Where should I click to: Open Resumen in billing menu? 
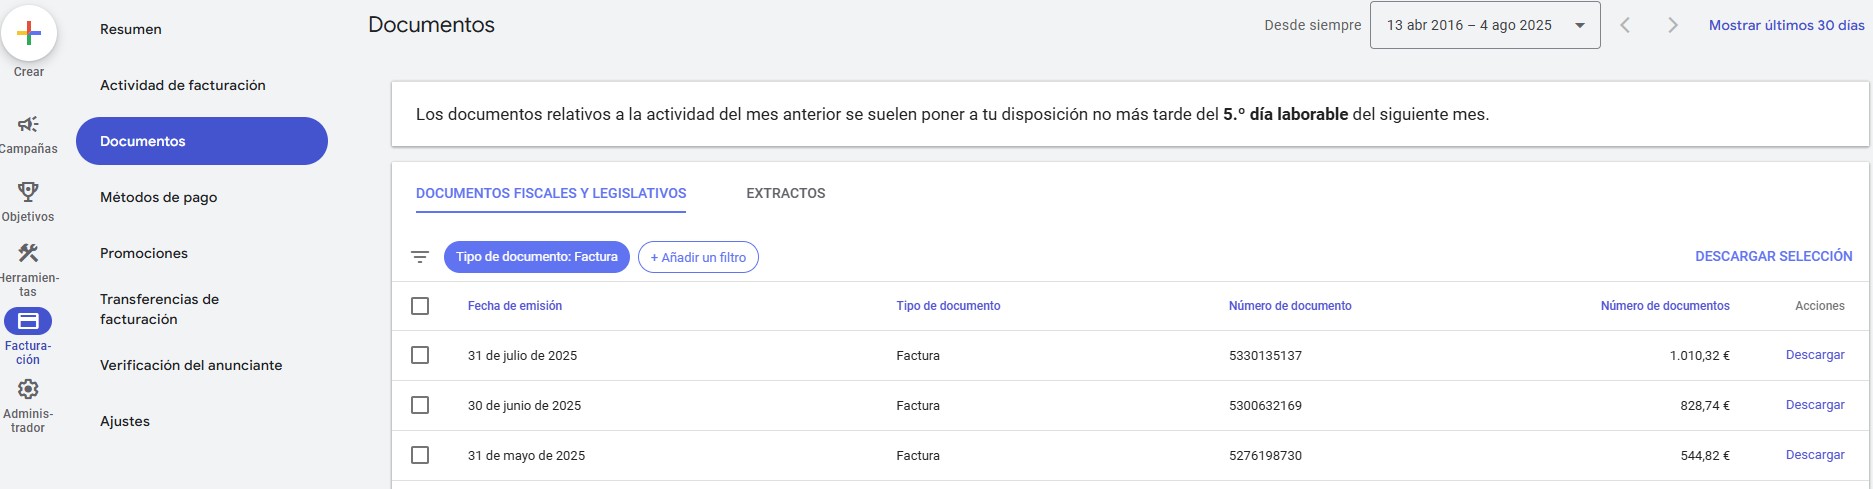point(131,29)
